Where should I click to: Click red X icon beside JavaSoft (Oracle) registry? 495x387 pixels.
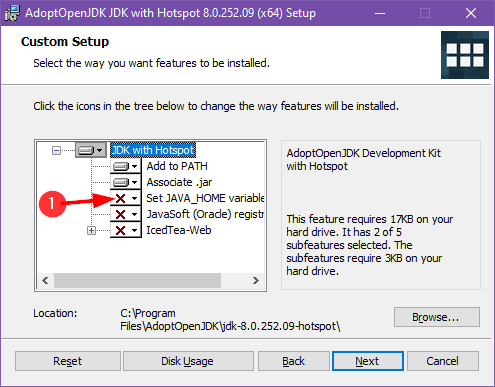point(120,214)
